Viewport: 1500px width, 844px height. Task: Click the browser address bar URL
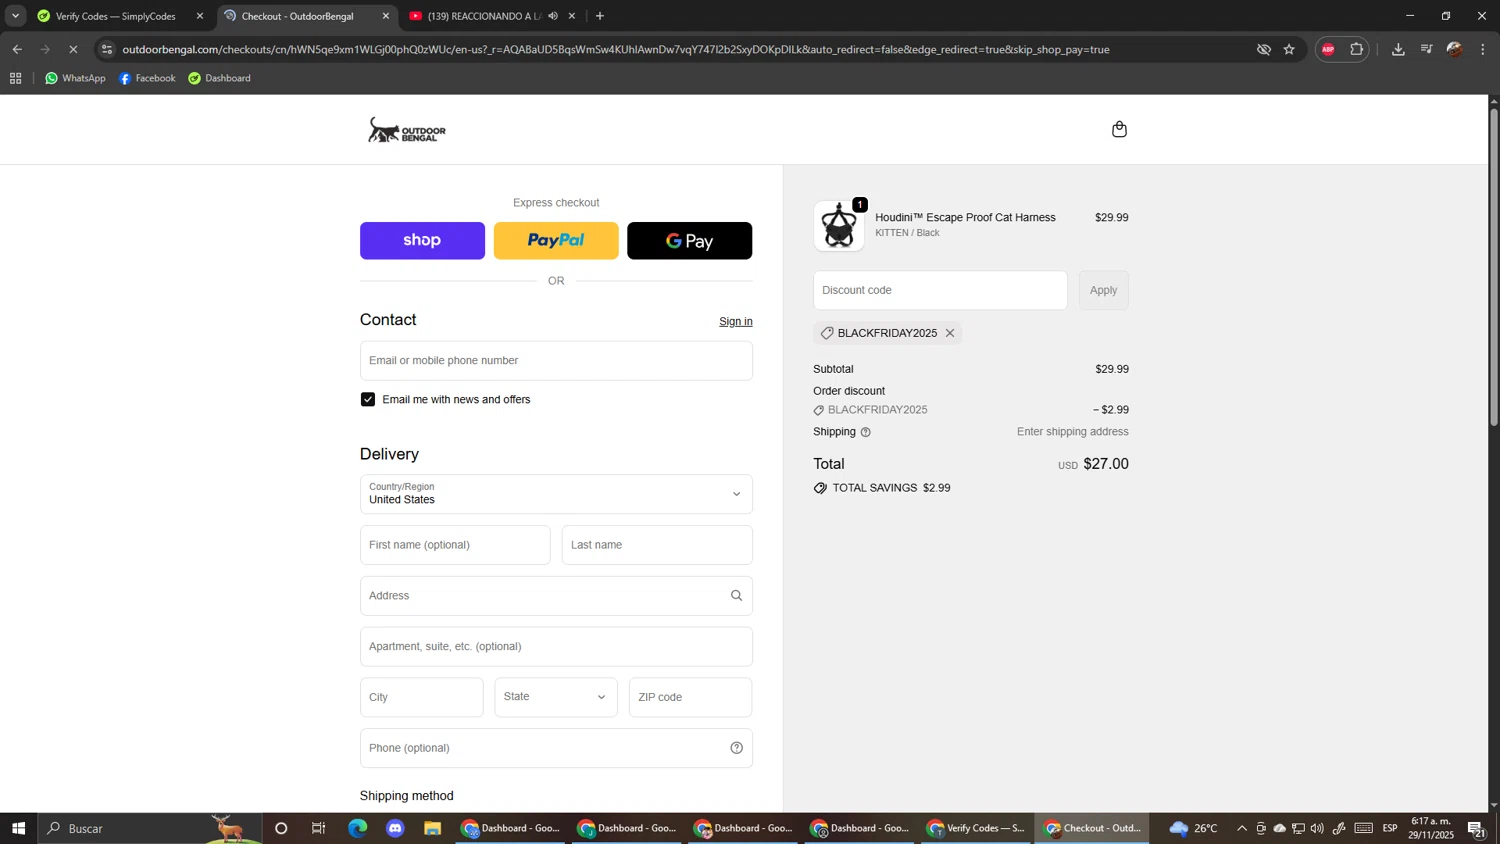tap(616, 49)
